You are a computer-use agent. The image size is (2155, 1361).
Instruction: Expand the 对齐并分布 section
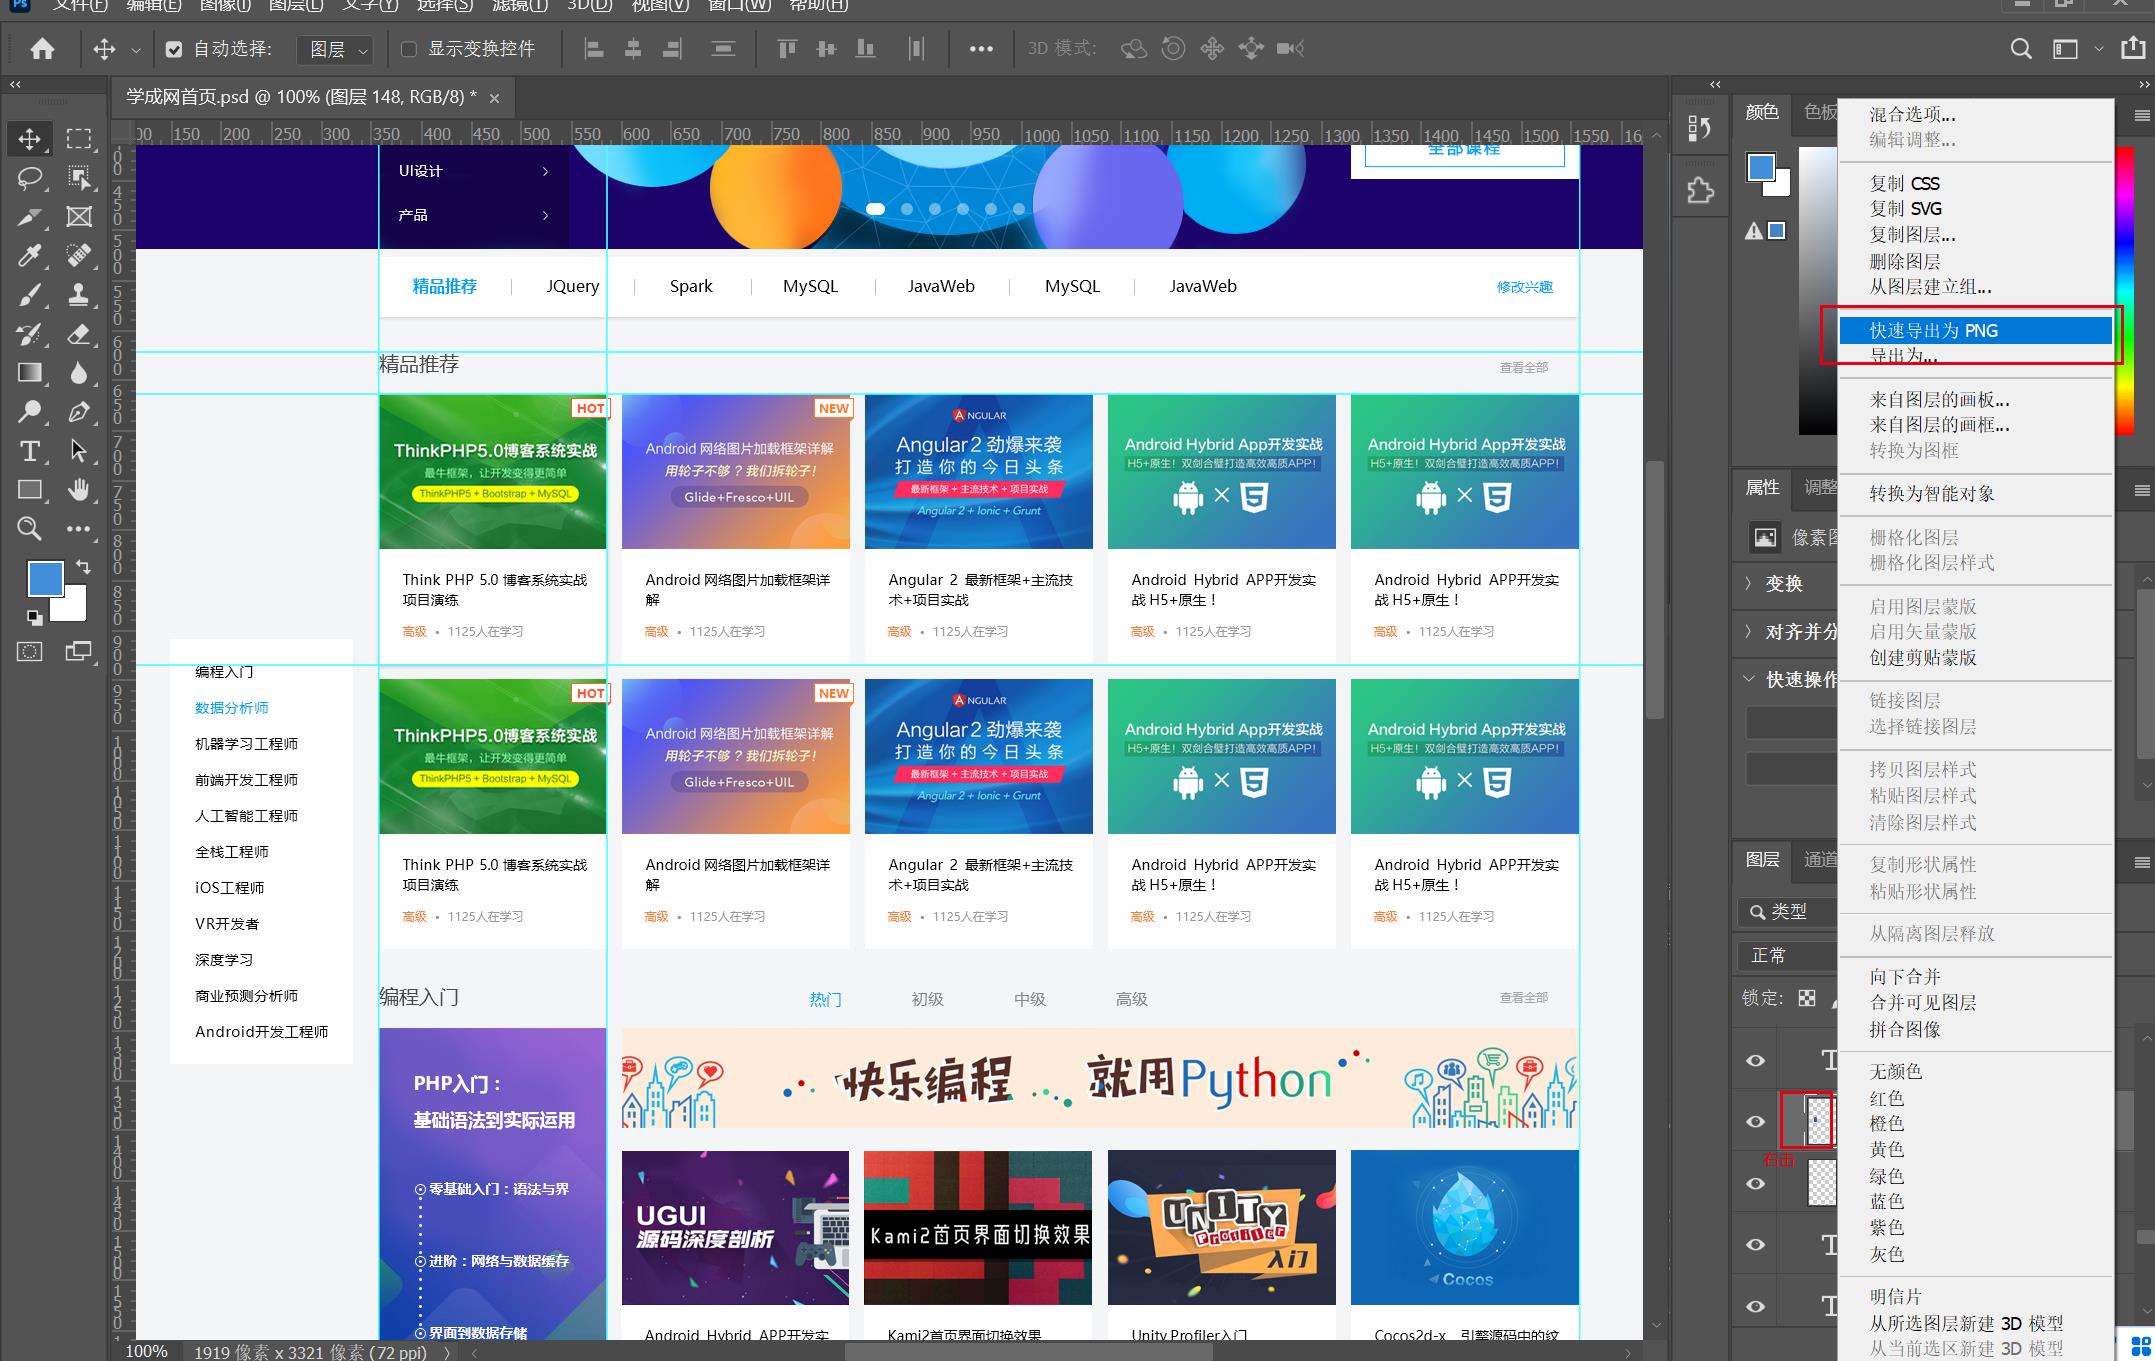[1748, 631]
